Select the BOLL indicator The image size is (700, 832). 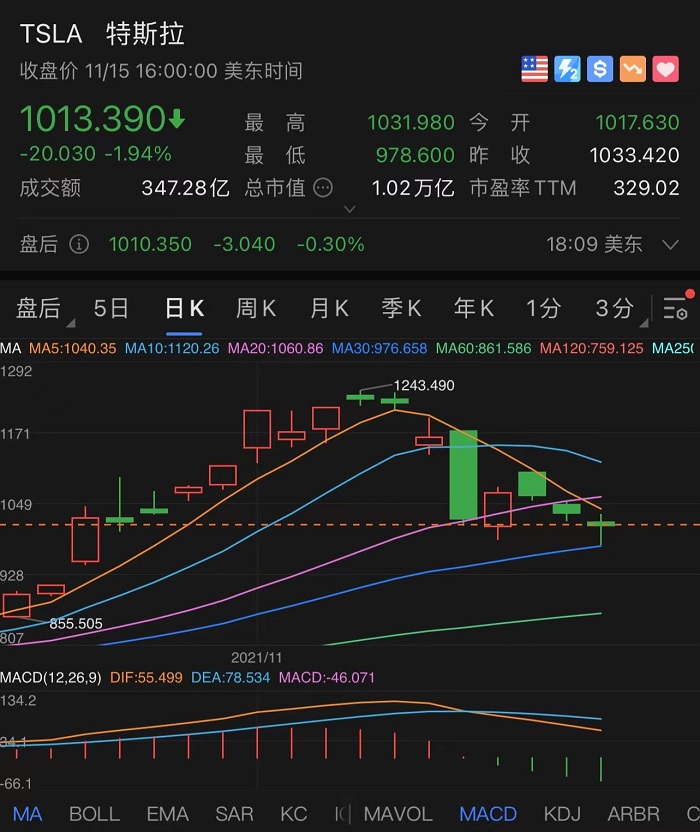coord(94,814)
